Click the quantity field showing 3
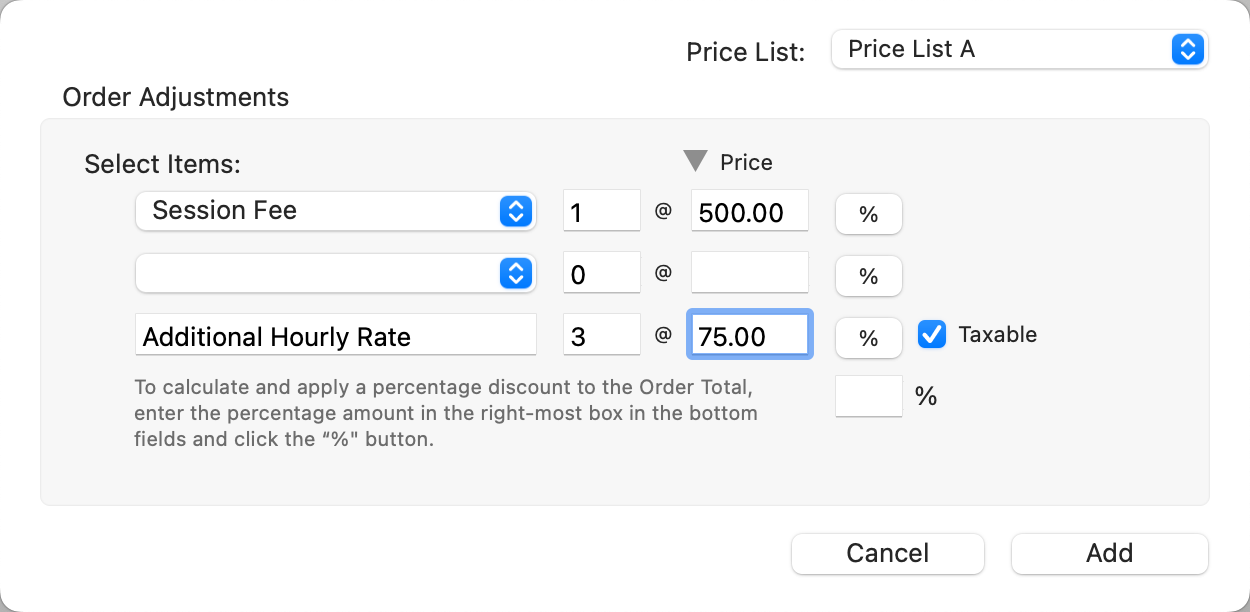 pos(601,336)
